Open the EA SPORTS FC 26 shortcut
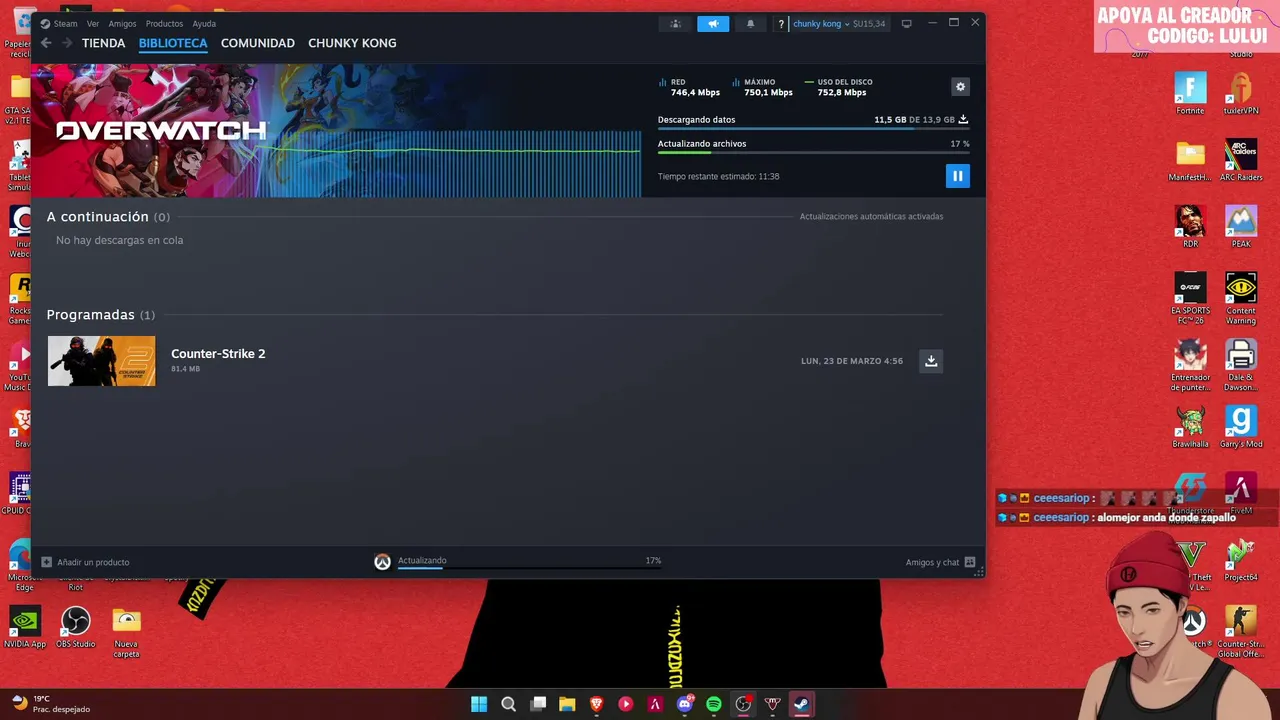1280x720 pixels. pos(1190,298)
